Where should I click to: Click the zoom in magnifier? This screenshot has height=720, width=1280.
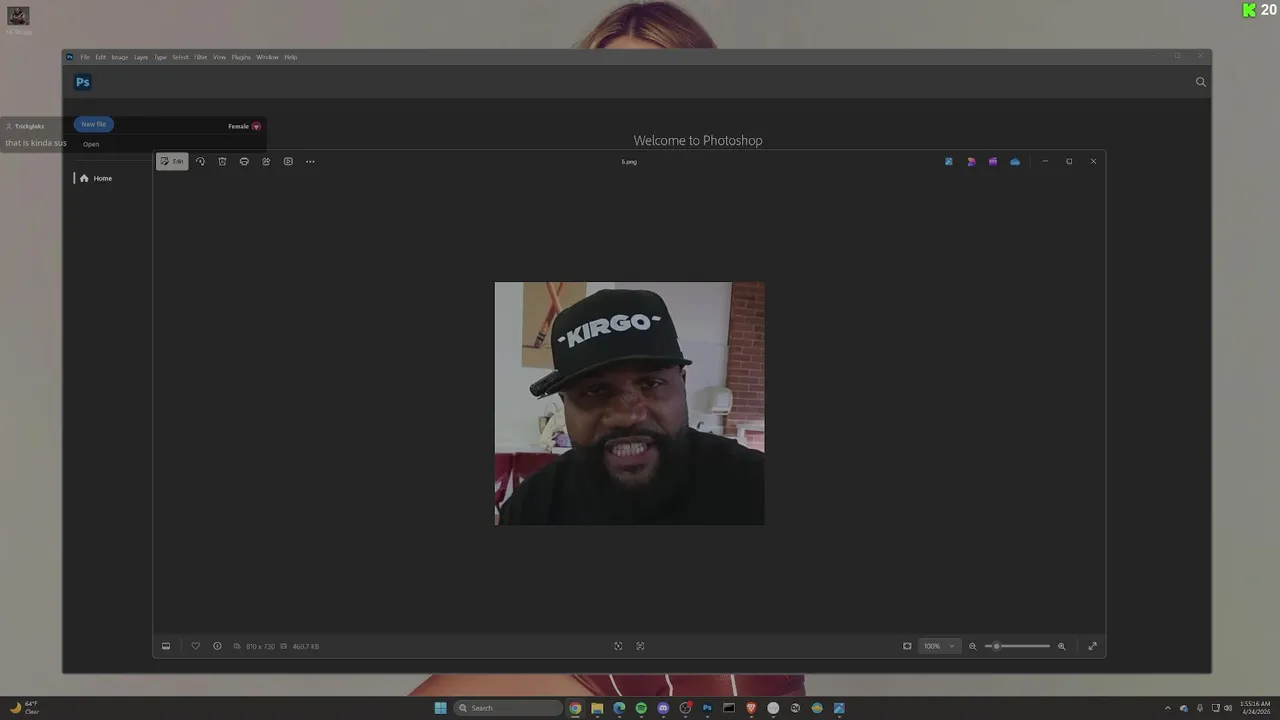tap(1062, 646)
